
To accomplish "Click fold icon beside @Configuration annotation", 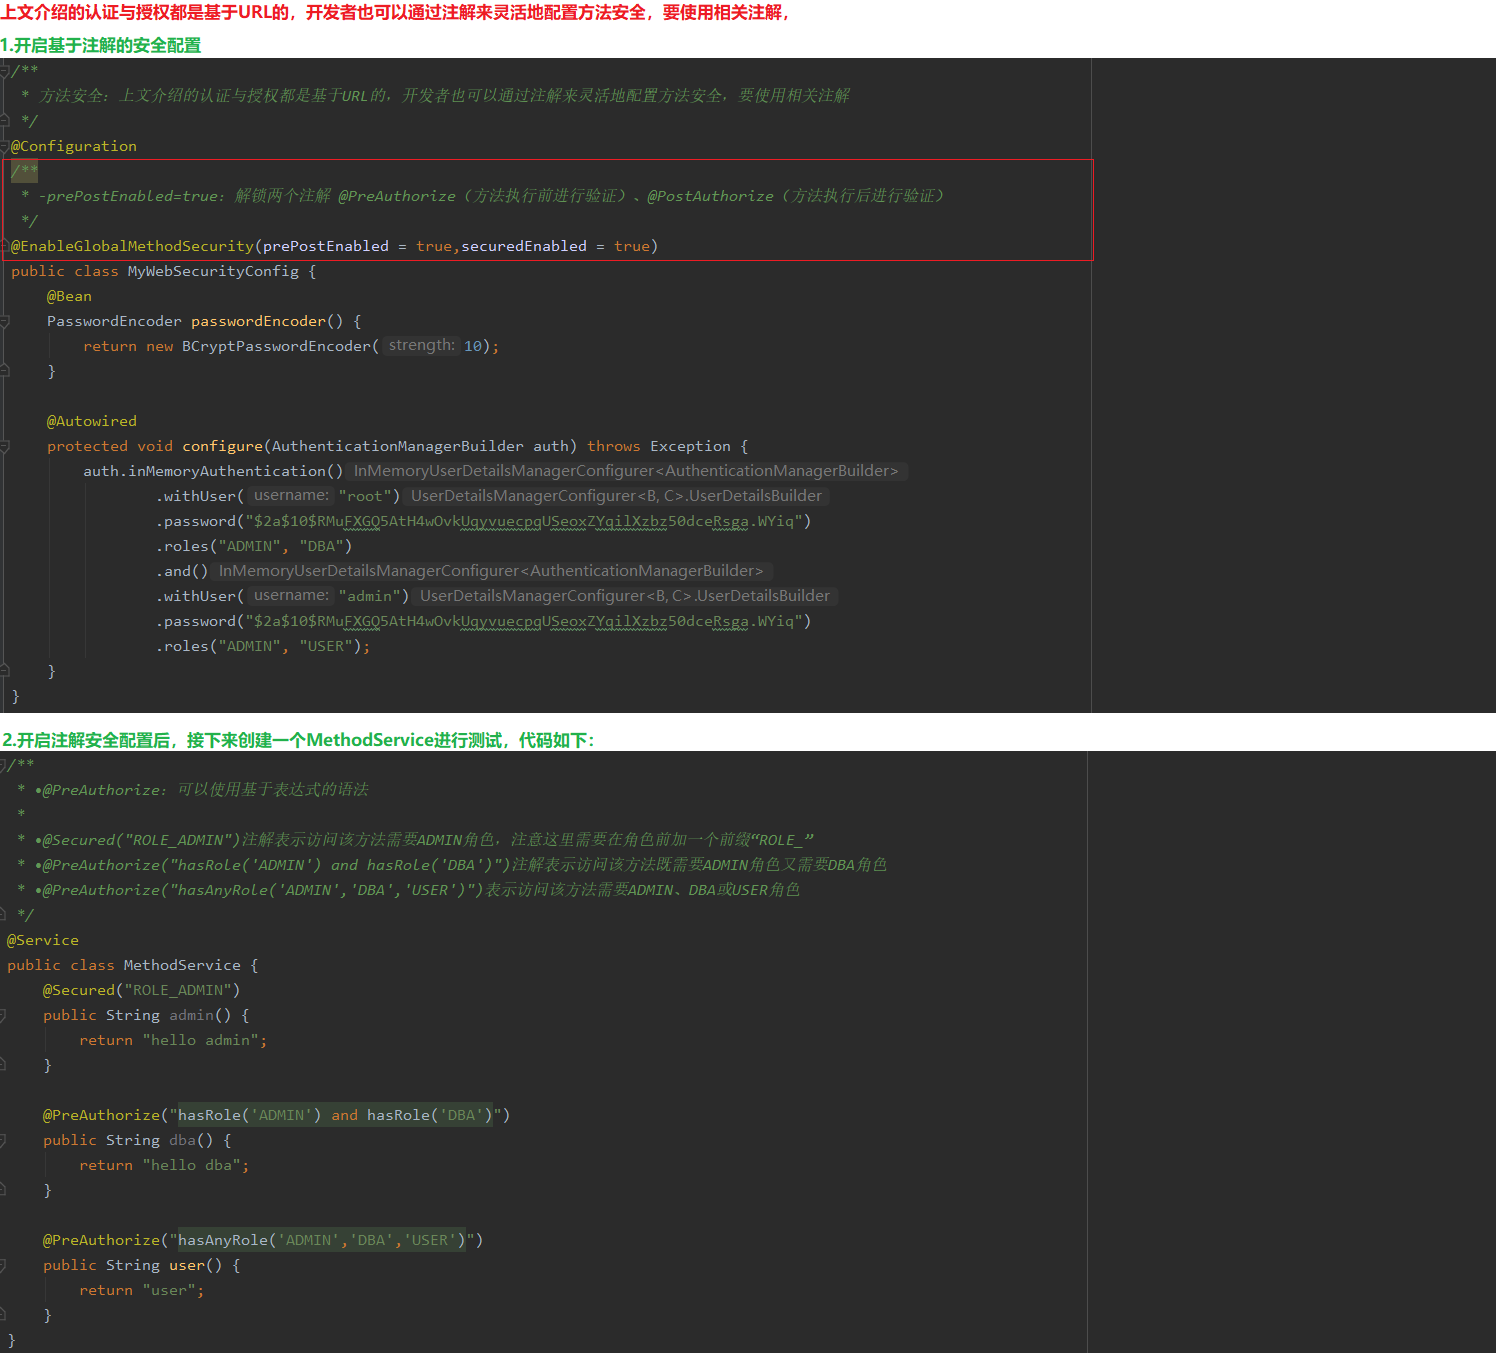I will tap(5, 146).
